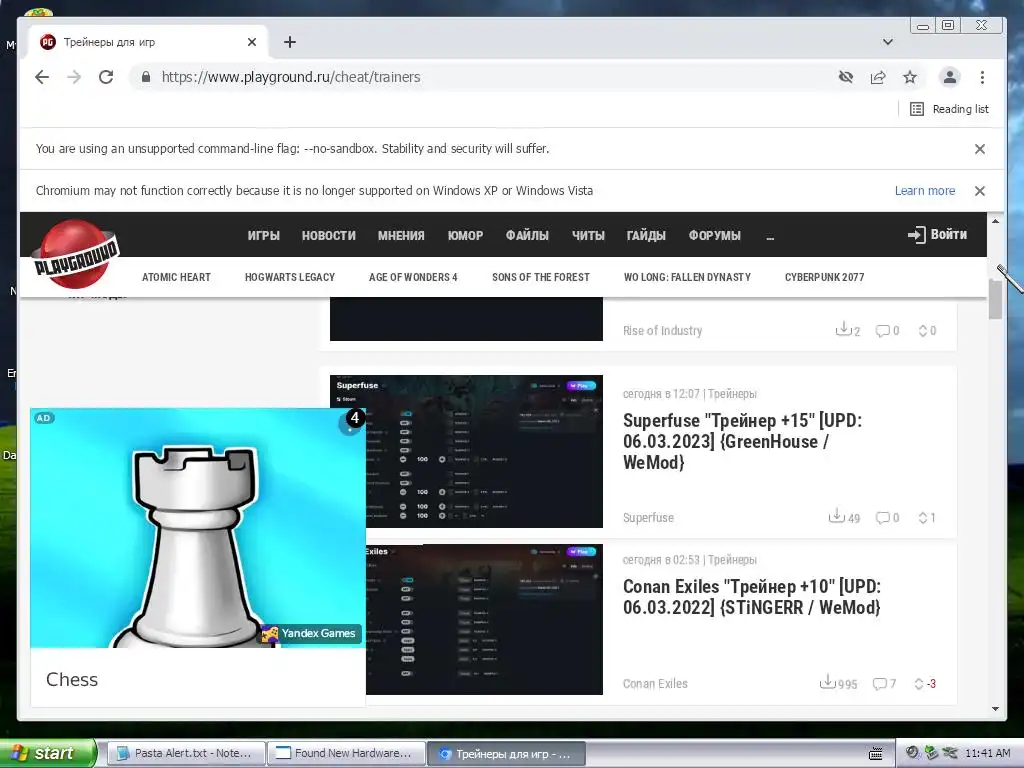The image size is (1024, 768).
Task: Click the Playground logo
Action: pos(76,255)
